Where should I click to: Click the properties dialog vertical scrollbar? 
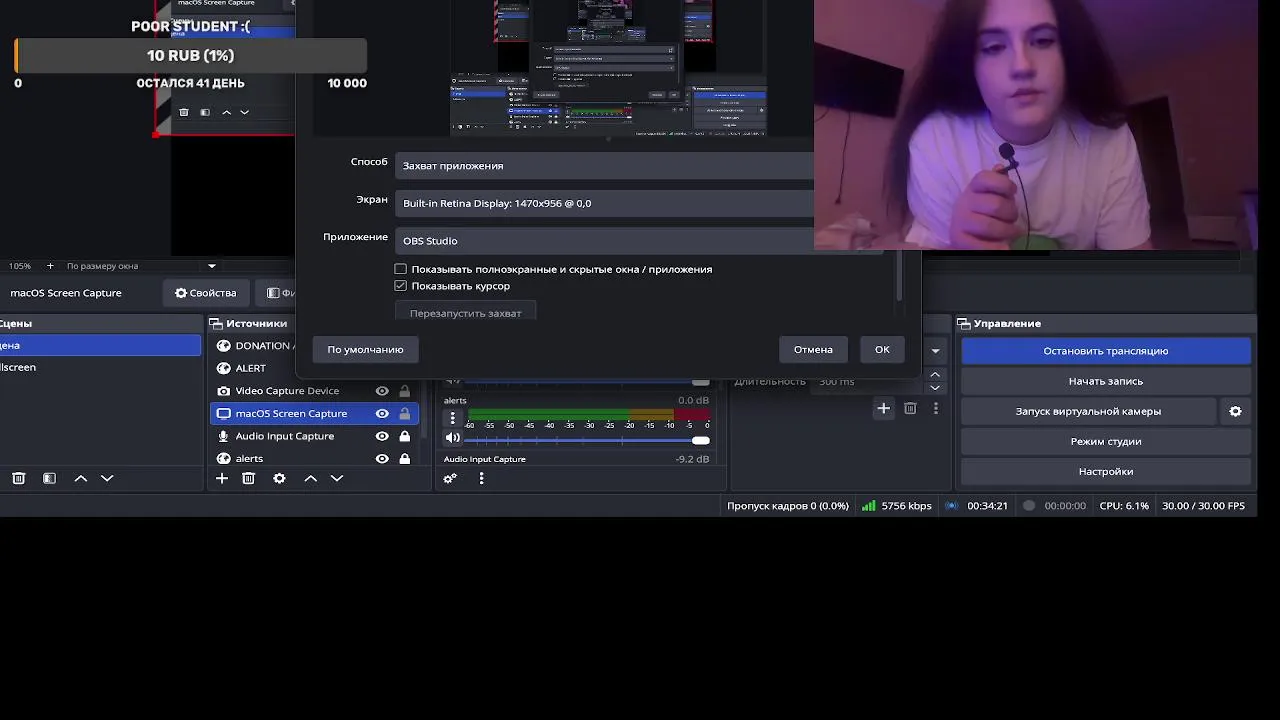pos(899,276)
